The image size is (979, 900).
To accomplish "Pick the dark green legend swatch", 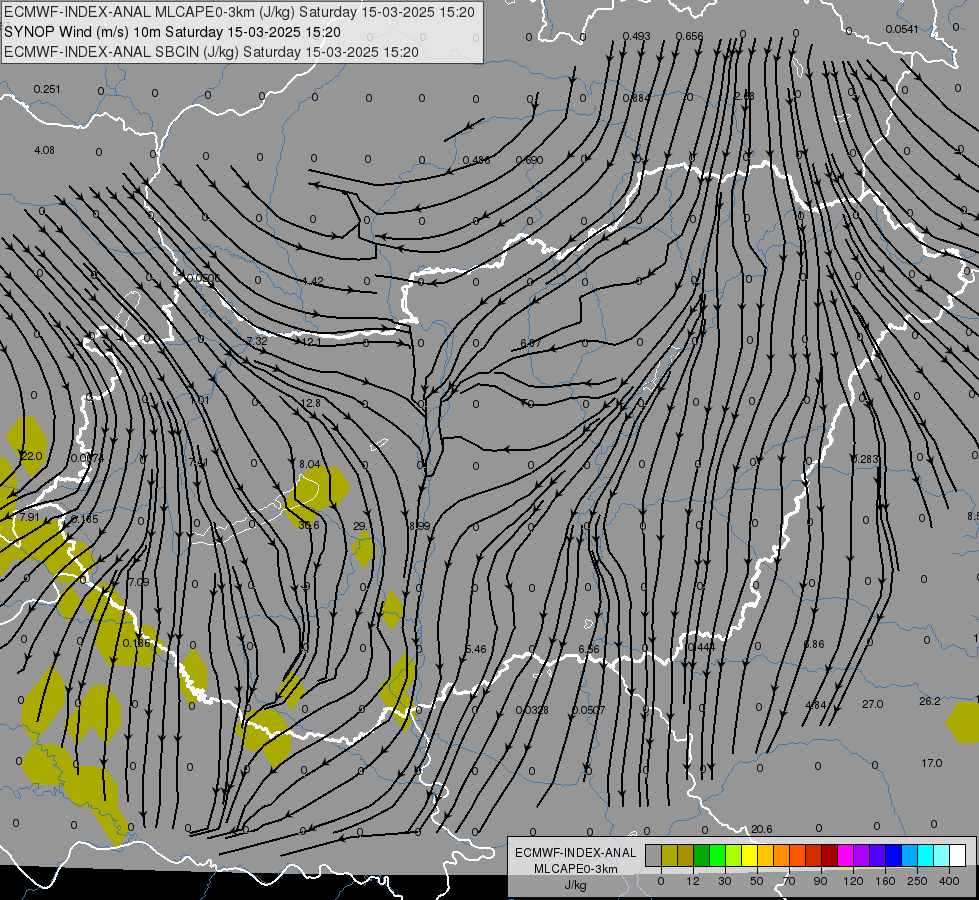I will tap(701, 855).
